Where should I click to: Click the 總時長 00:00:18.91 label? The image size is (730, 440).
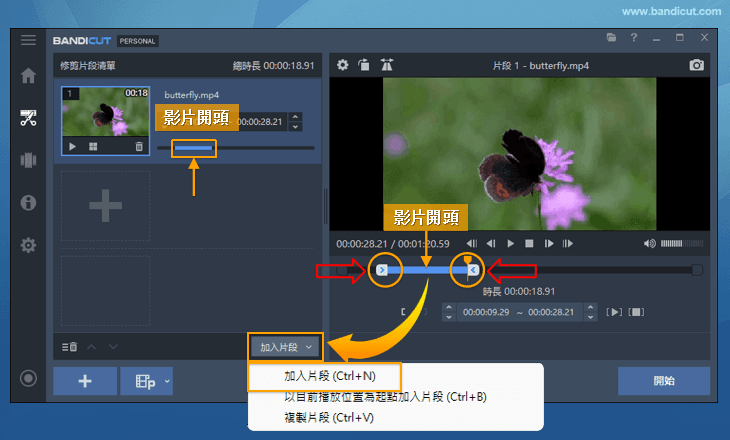tap(274, 66)
